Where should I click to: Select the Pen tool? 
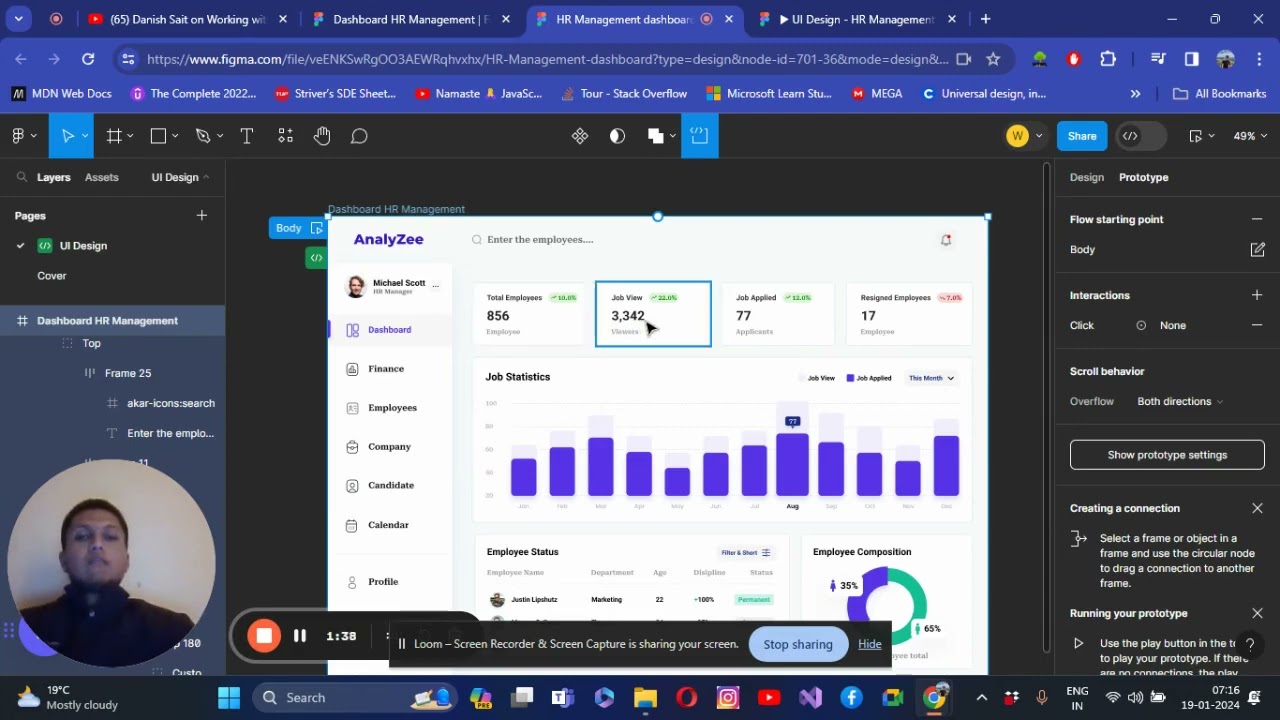[x=203, y=136]
